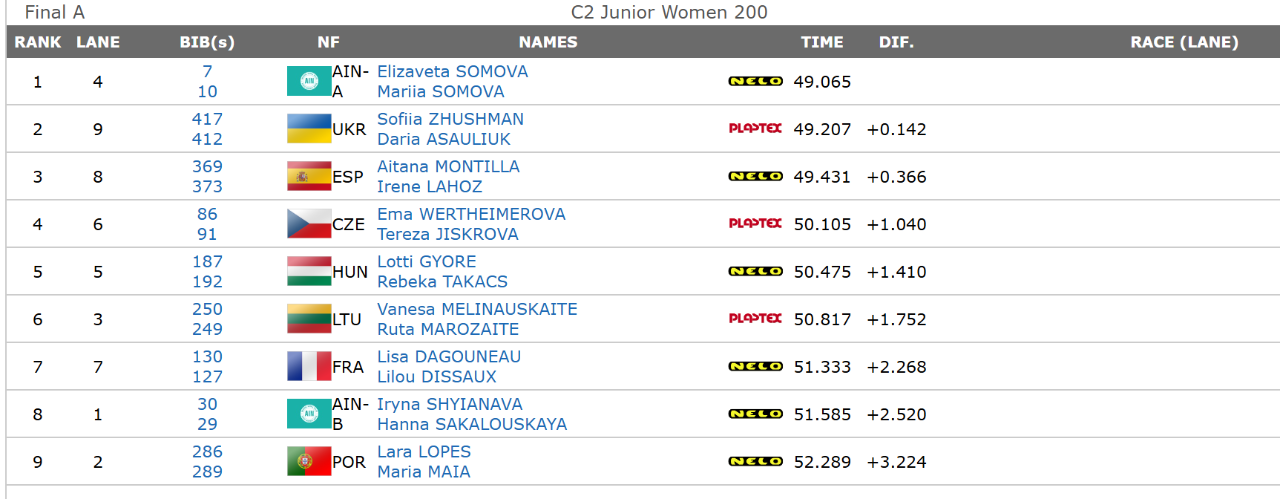Click the AIN-A team flag icon
This screenshot has height=499, width=1280.
point(309,81)
